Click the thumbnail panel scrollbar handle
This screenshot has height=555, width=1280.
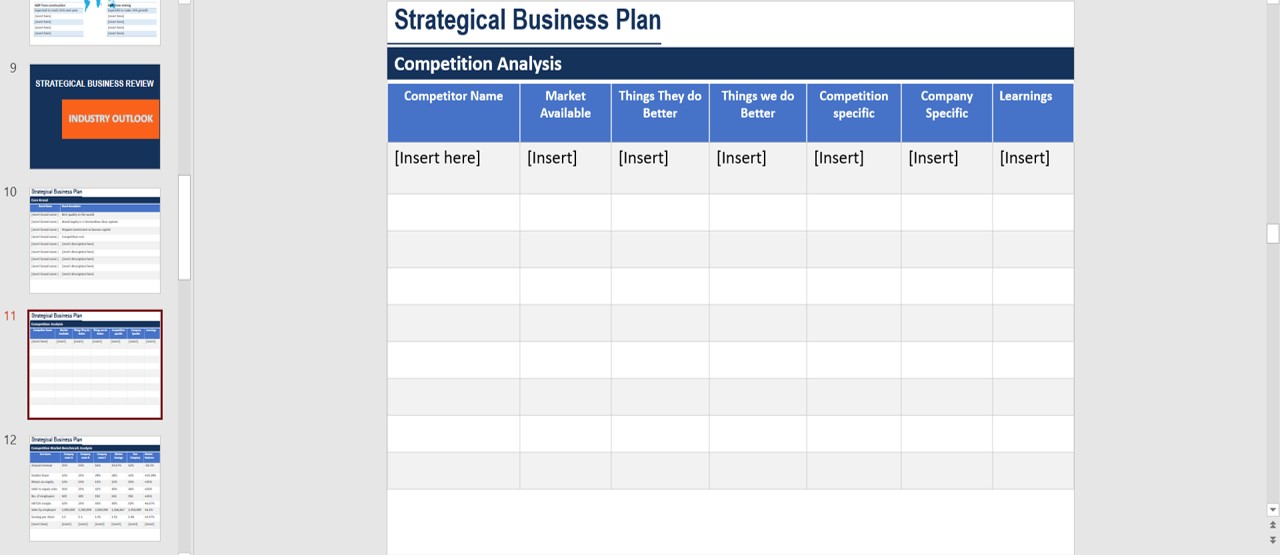point(184,228)
